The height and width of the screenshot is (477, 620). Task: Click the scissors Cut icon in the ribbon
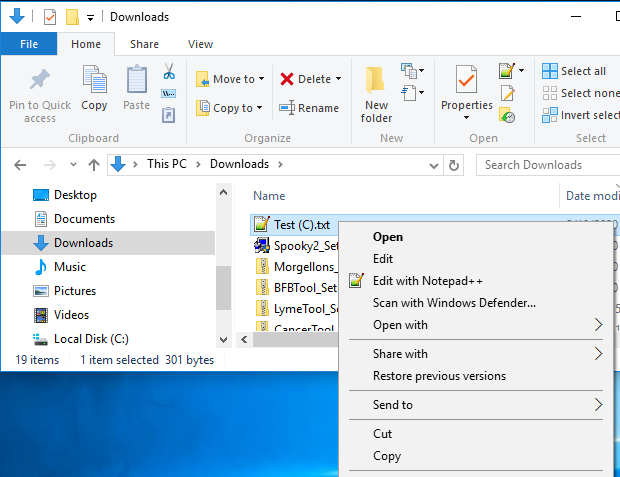(x=169, y=72)
